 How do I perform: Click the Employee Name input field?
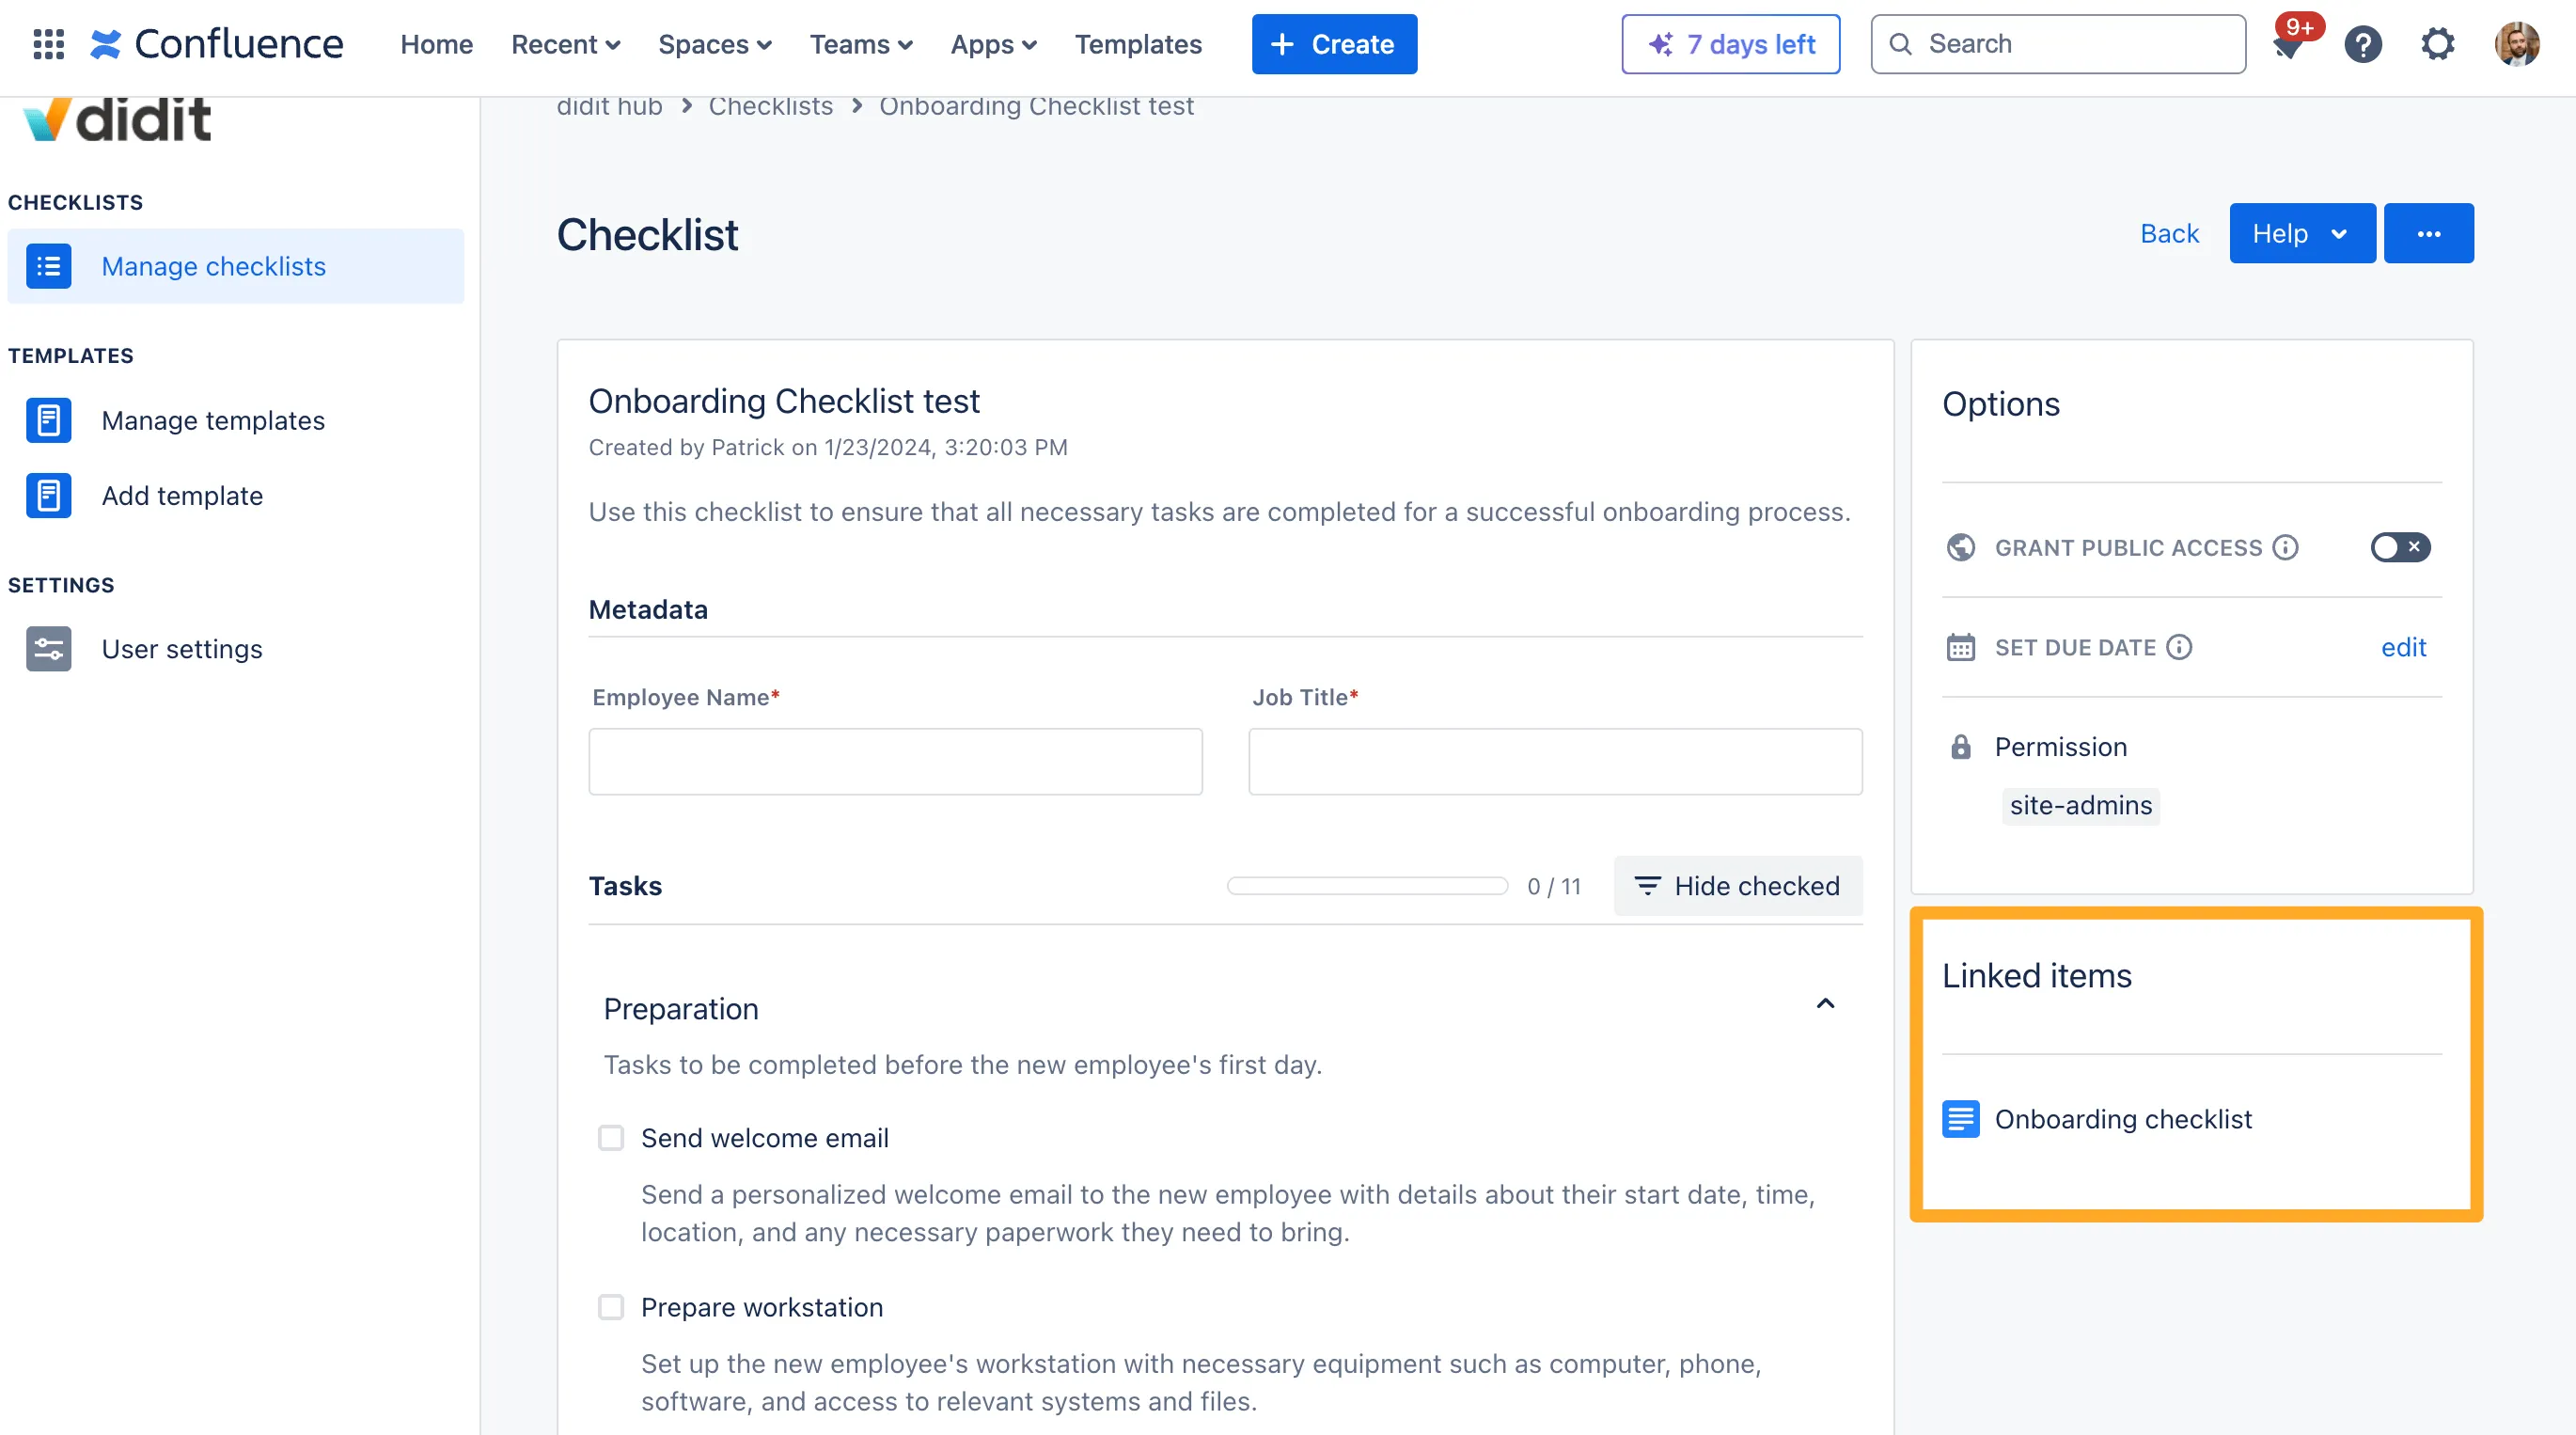pos(895,762)
